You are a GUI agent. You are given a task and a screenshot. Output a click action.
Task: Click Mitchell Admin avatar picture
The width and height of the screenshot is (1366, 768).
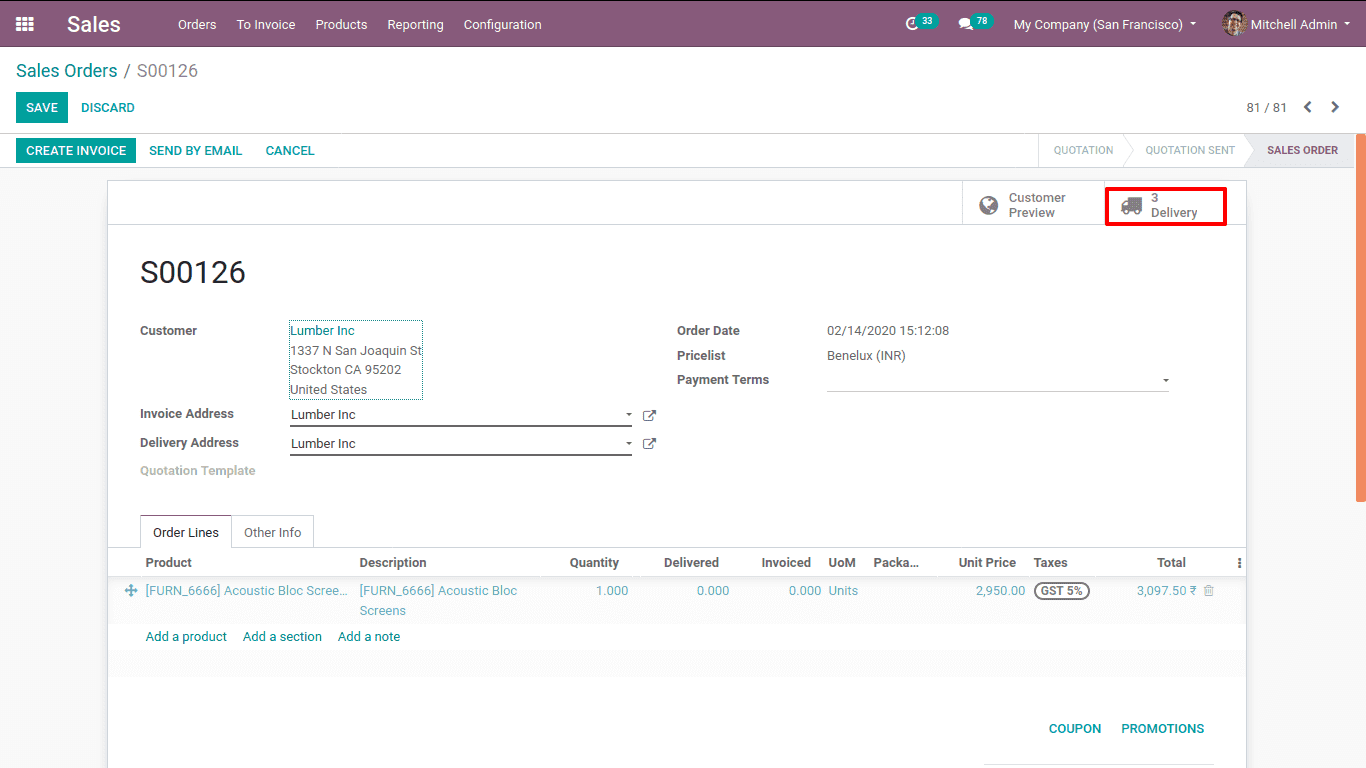(x=1234, y=24)
